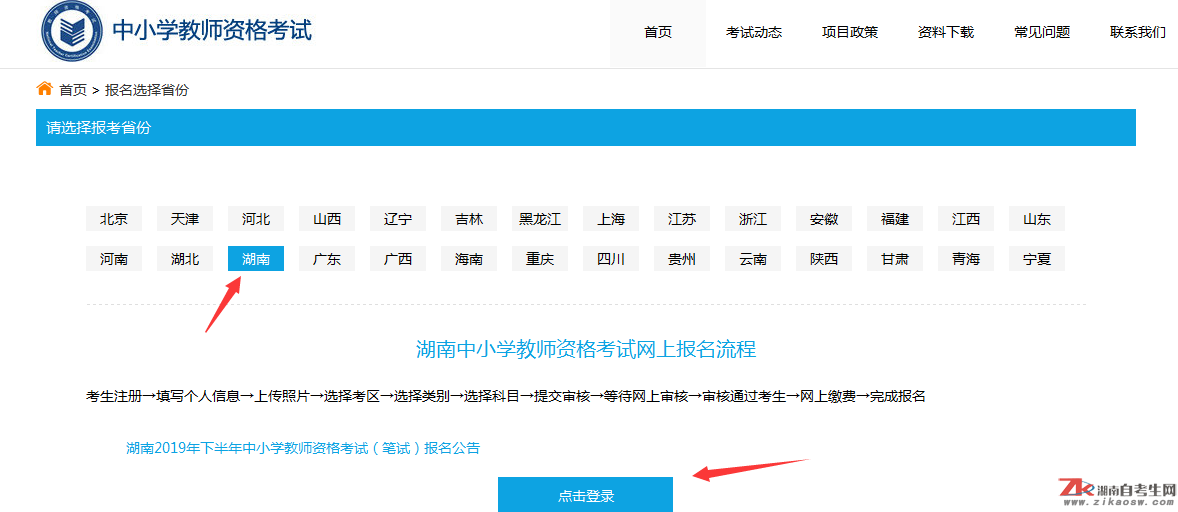Select the 江西 province button
Image resolution: width=1178 pixels, height=512 pixels.
pos(965,219)
